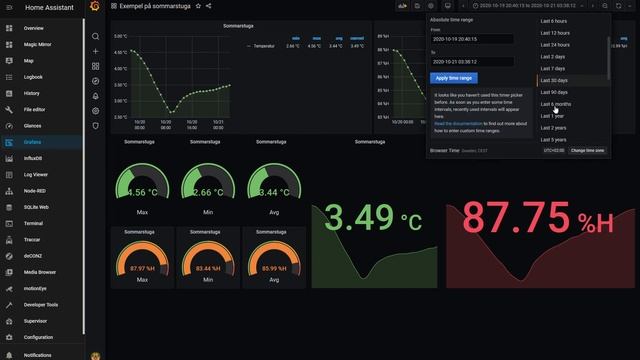640x360 pixels.
Task: Open Grafana Configuration cog icon
Action: [x=96, y=111]
